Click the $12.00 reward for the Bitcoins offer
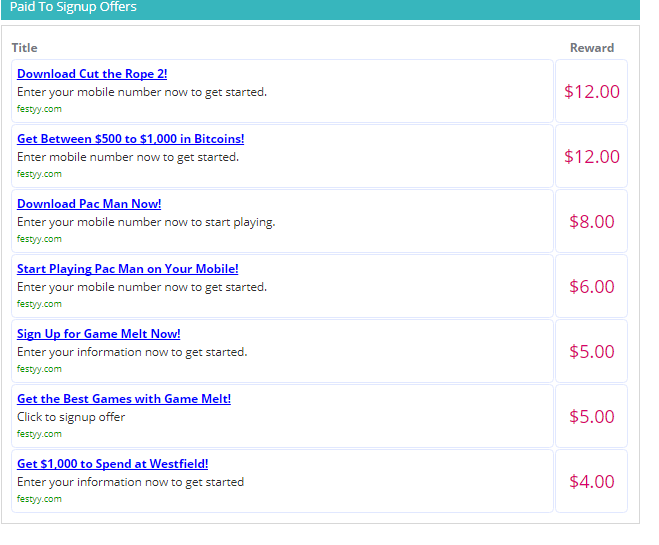The height and width of the screenshot is (545, 659). coord(591,157)
